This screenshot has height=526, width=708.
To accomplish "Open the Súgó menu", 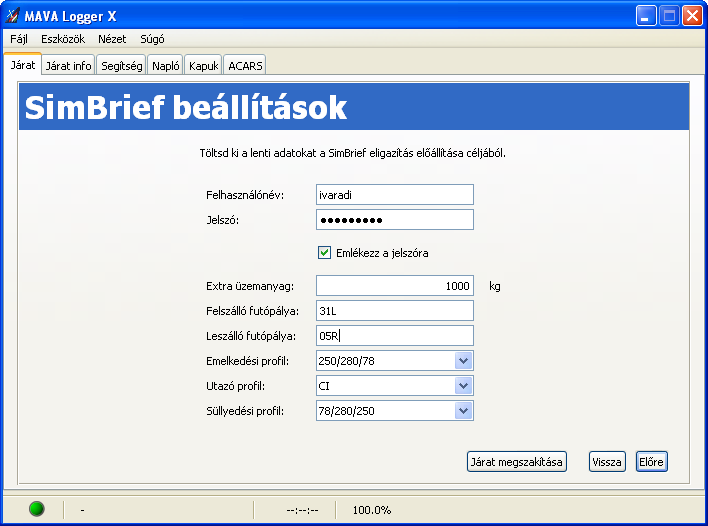I will tap(152, 39).
